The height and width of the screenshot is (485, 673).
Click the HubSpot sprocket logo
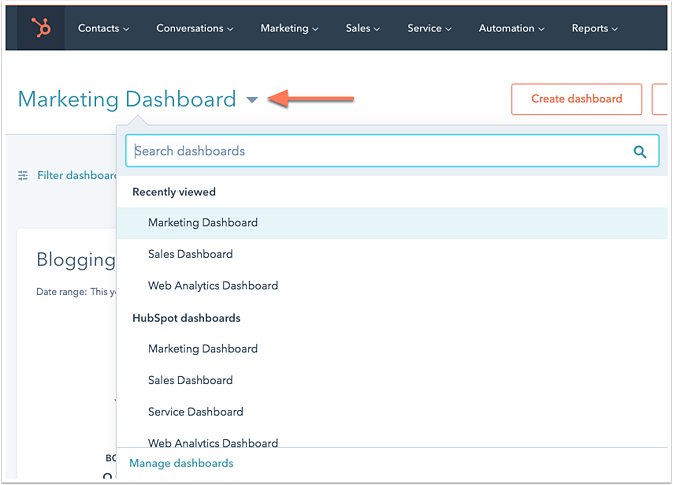click(x=41, y=28)
